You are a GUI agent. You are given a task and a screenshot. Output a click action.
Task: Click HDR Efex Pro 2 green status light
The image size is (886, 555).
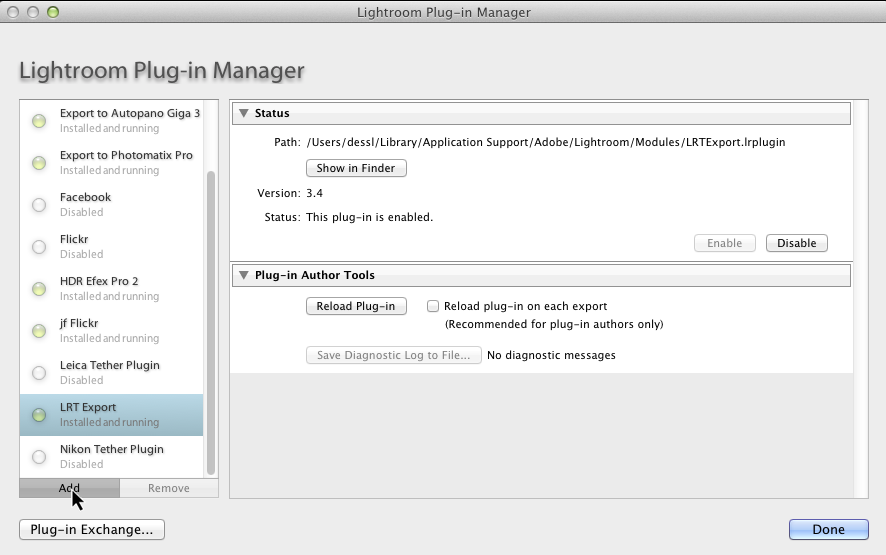(x=39, y=289)
